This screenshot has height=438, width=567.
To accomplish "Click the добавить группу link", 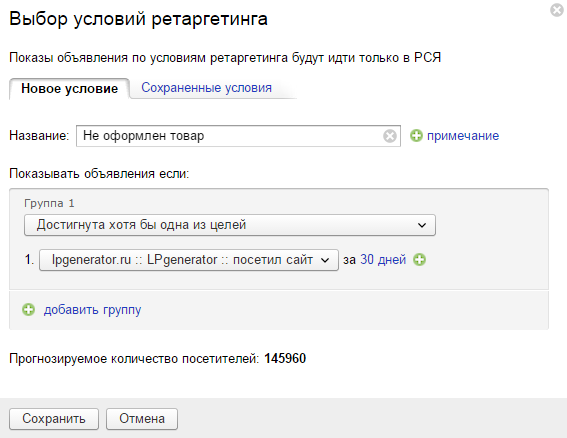I will point(93,310).
